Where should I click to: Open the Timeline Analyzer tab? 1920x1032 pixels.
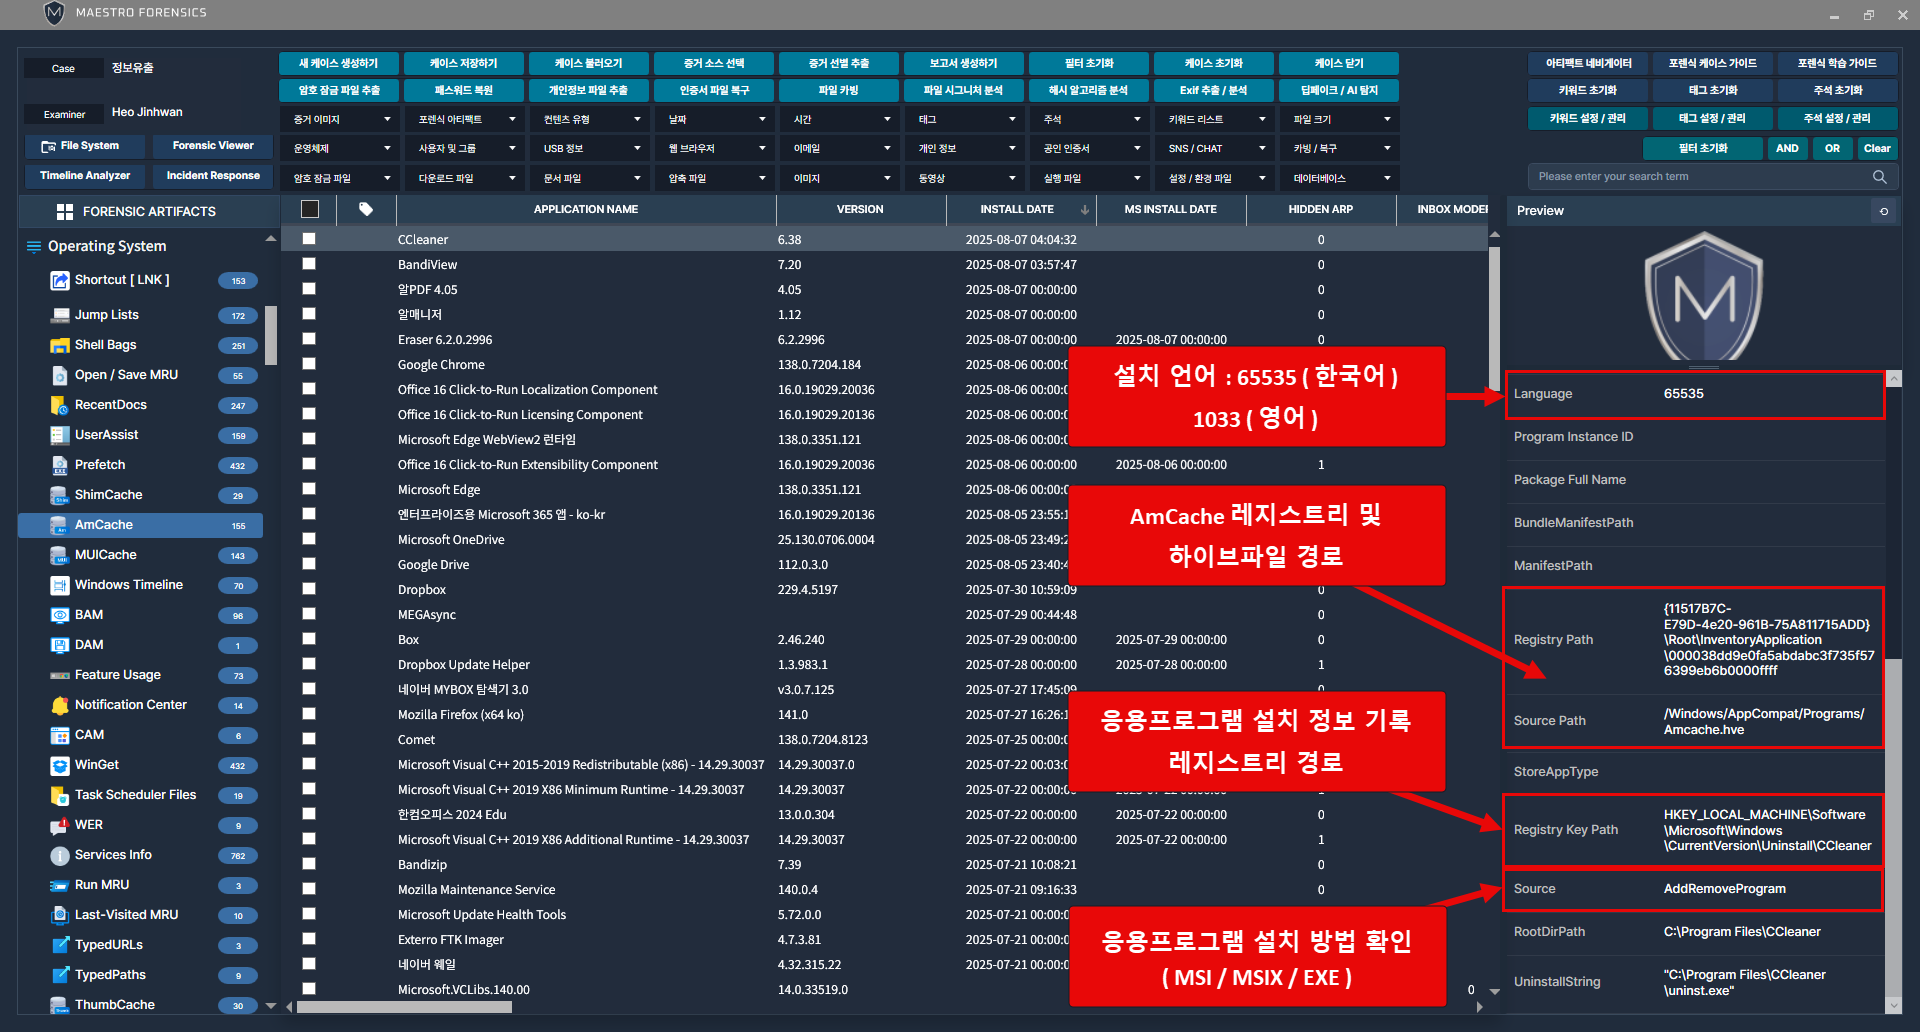(x=85, y=176)
